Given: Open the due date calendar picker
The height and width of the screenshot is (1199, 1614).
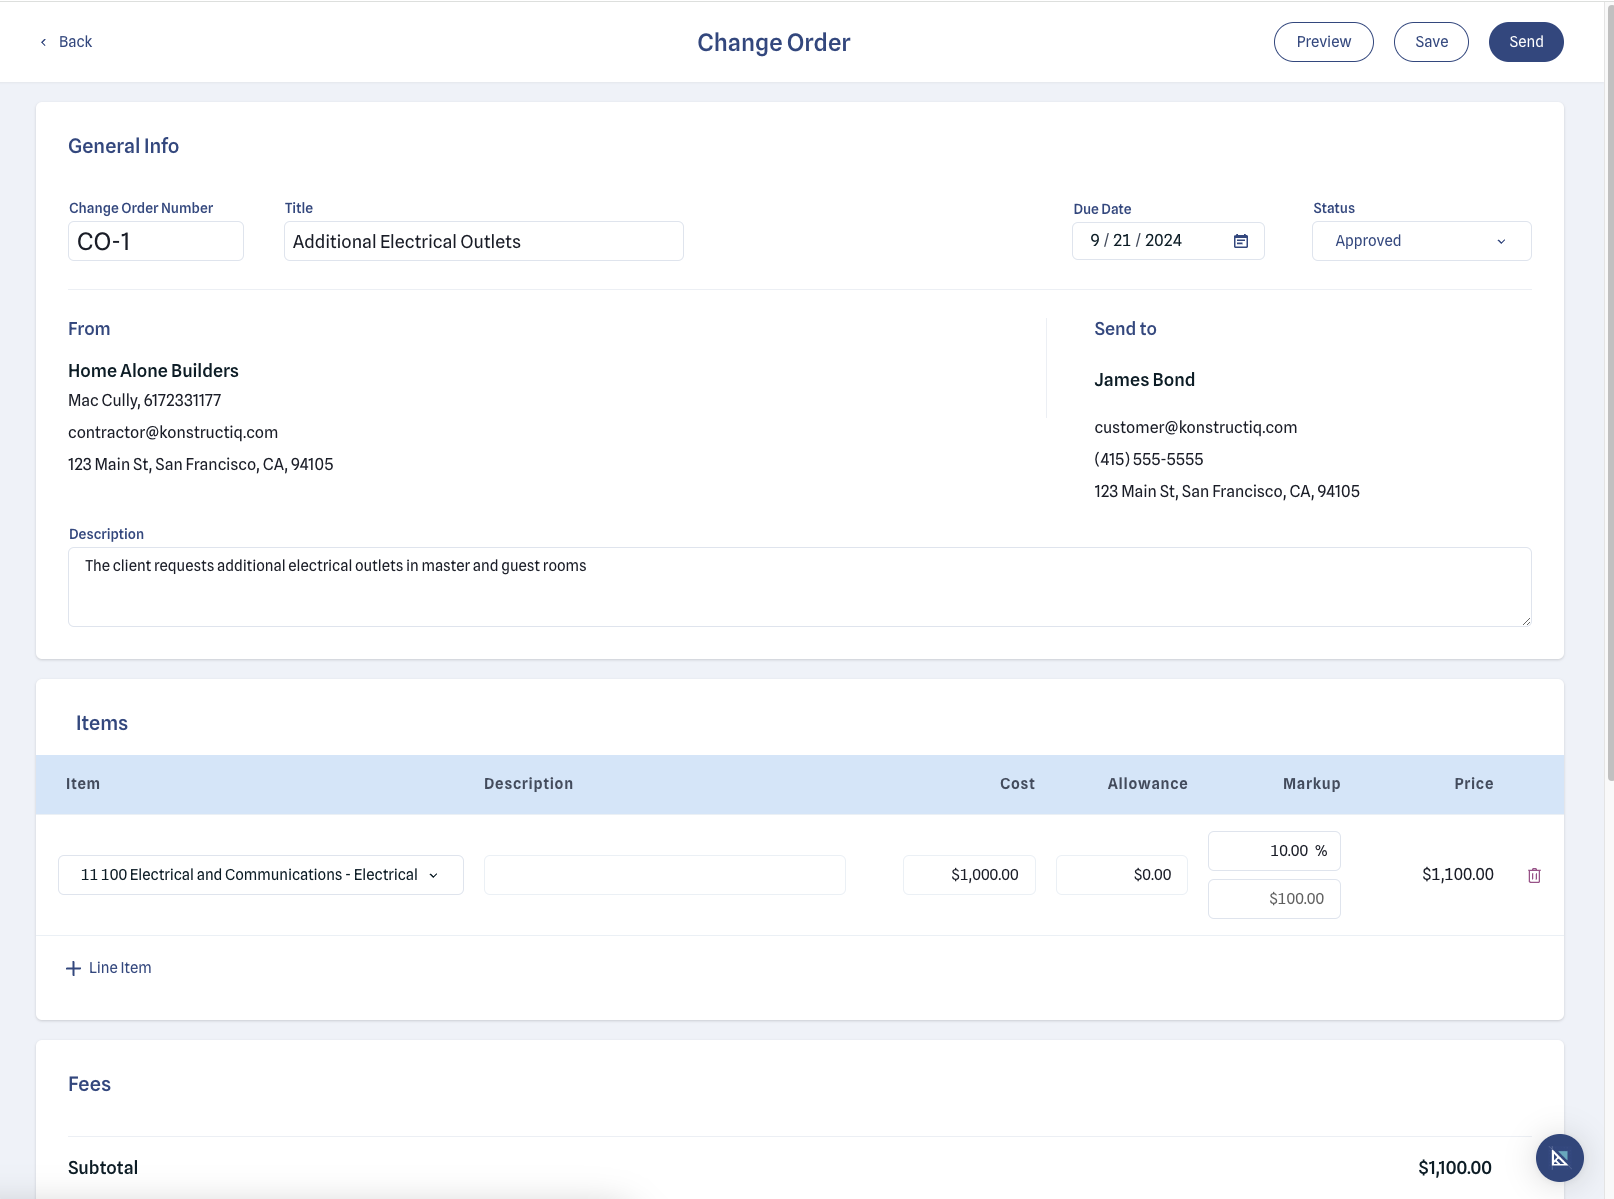Looking at the screenshot, I should (1241, 240).
